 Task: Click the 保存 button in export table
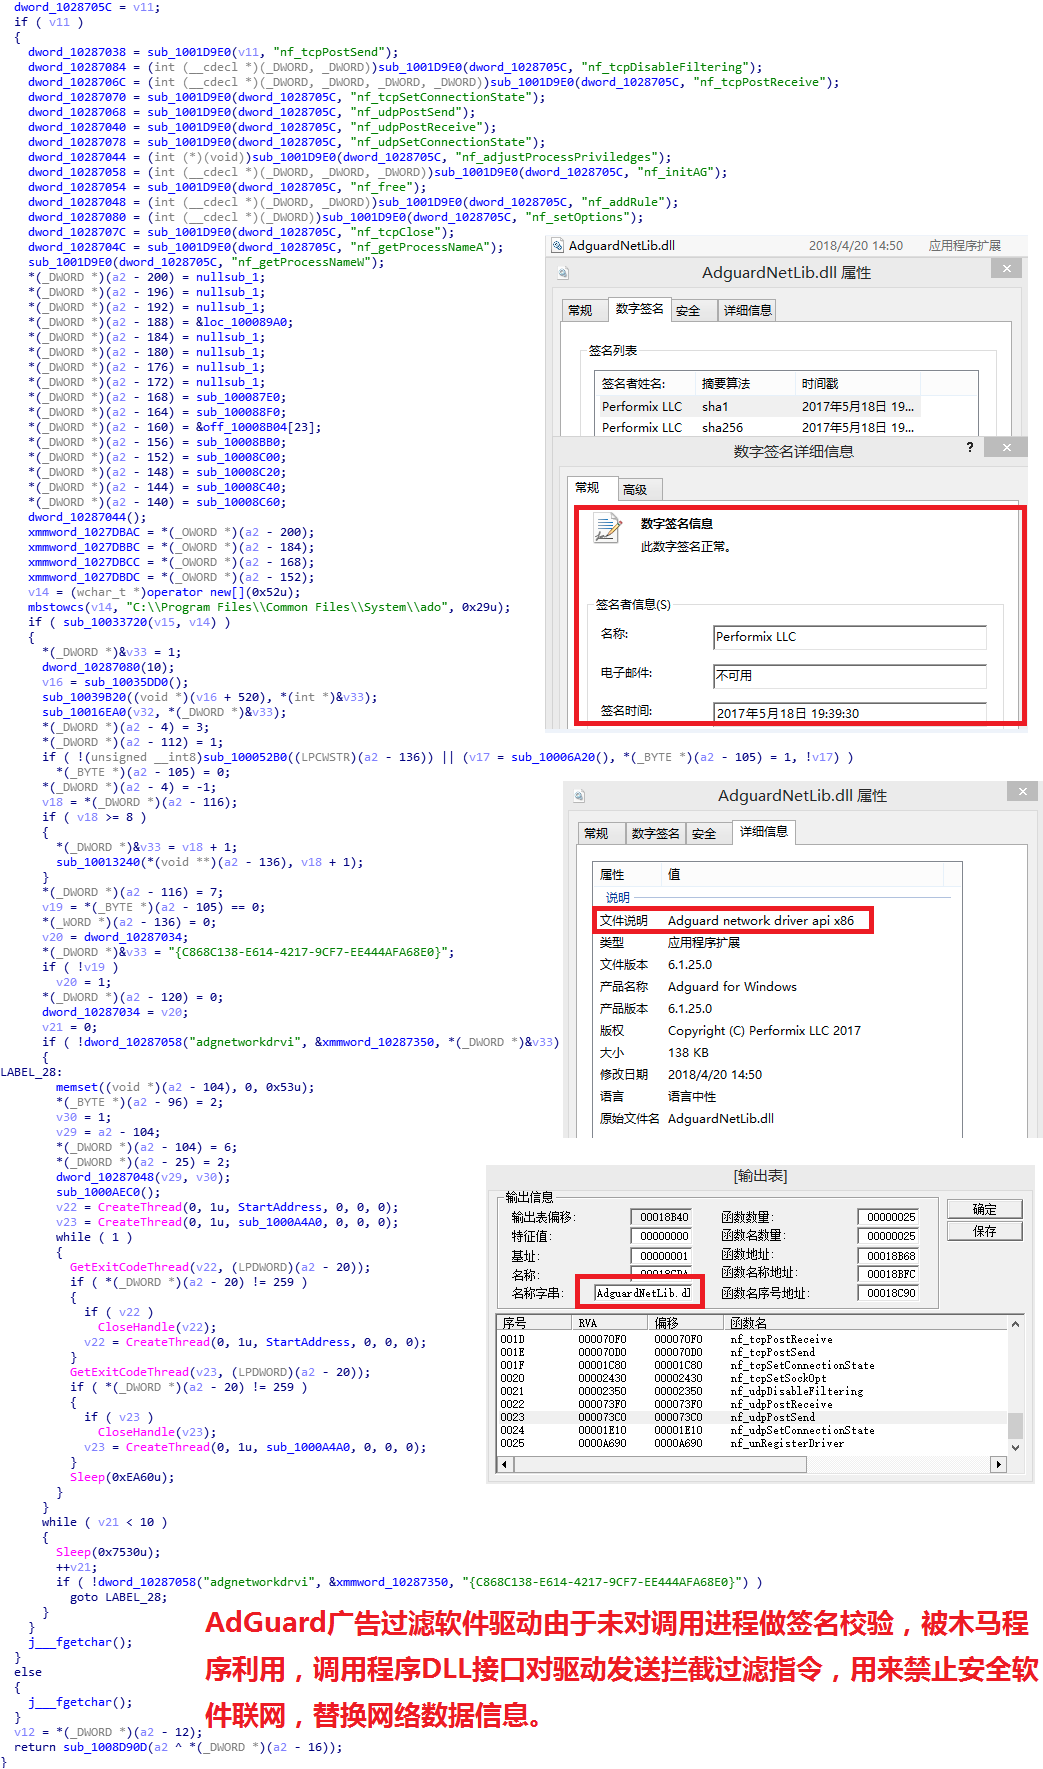pyautogui.click(x=984, y=1231)
